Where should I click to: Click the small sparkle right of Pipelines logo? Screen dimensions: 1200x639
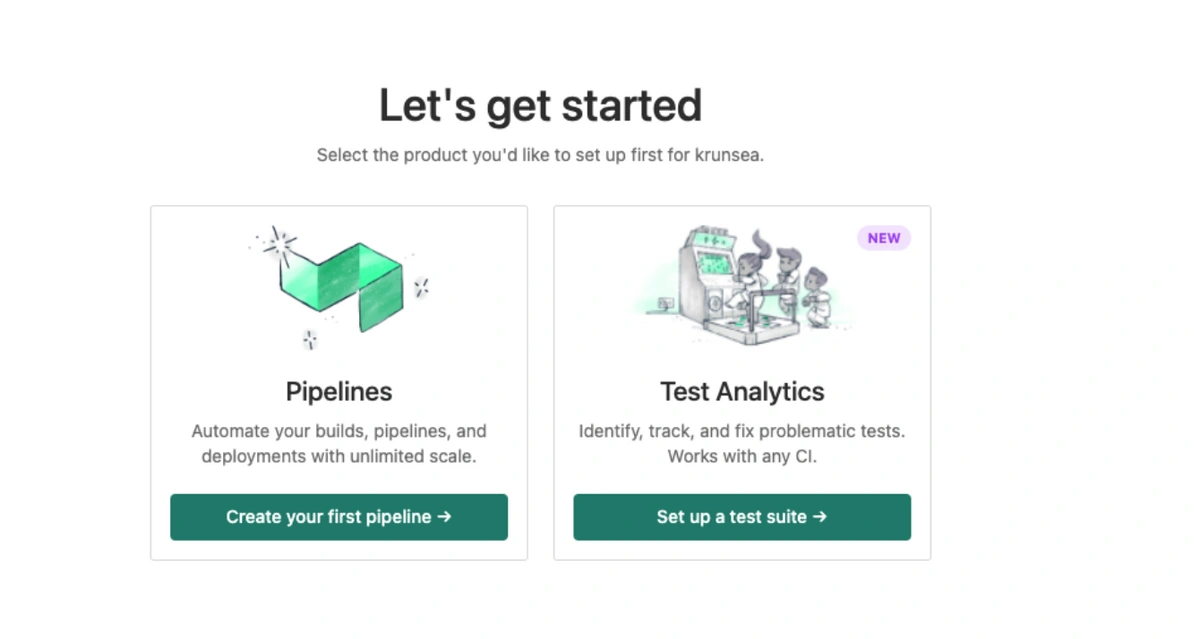coord(422,287)
